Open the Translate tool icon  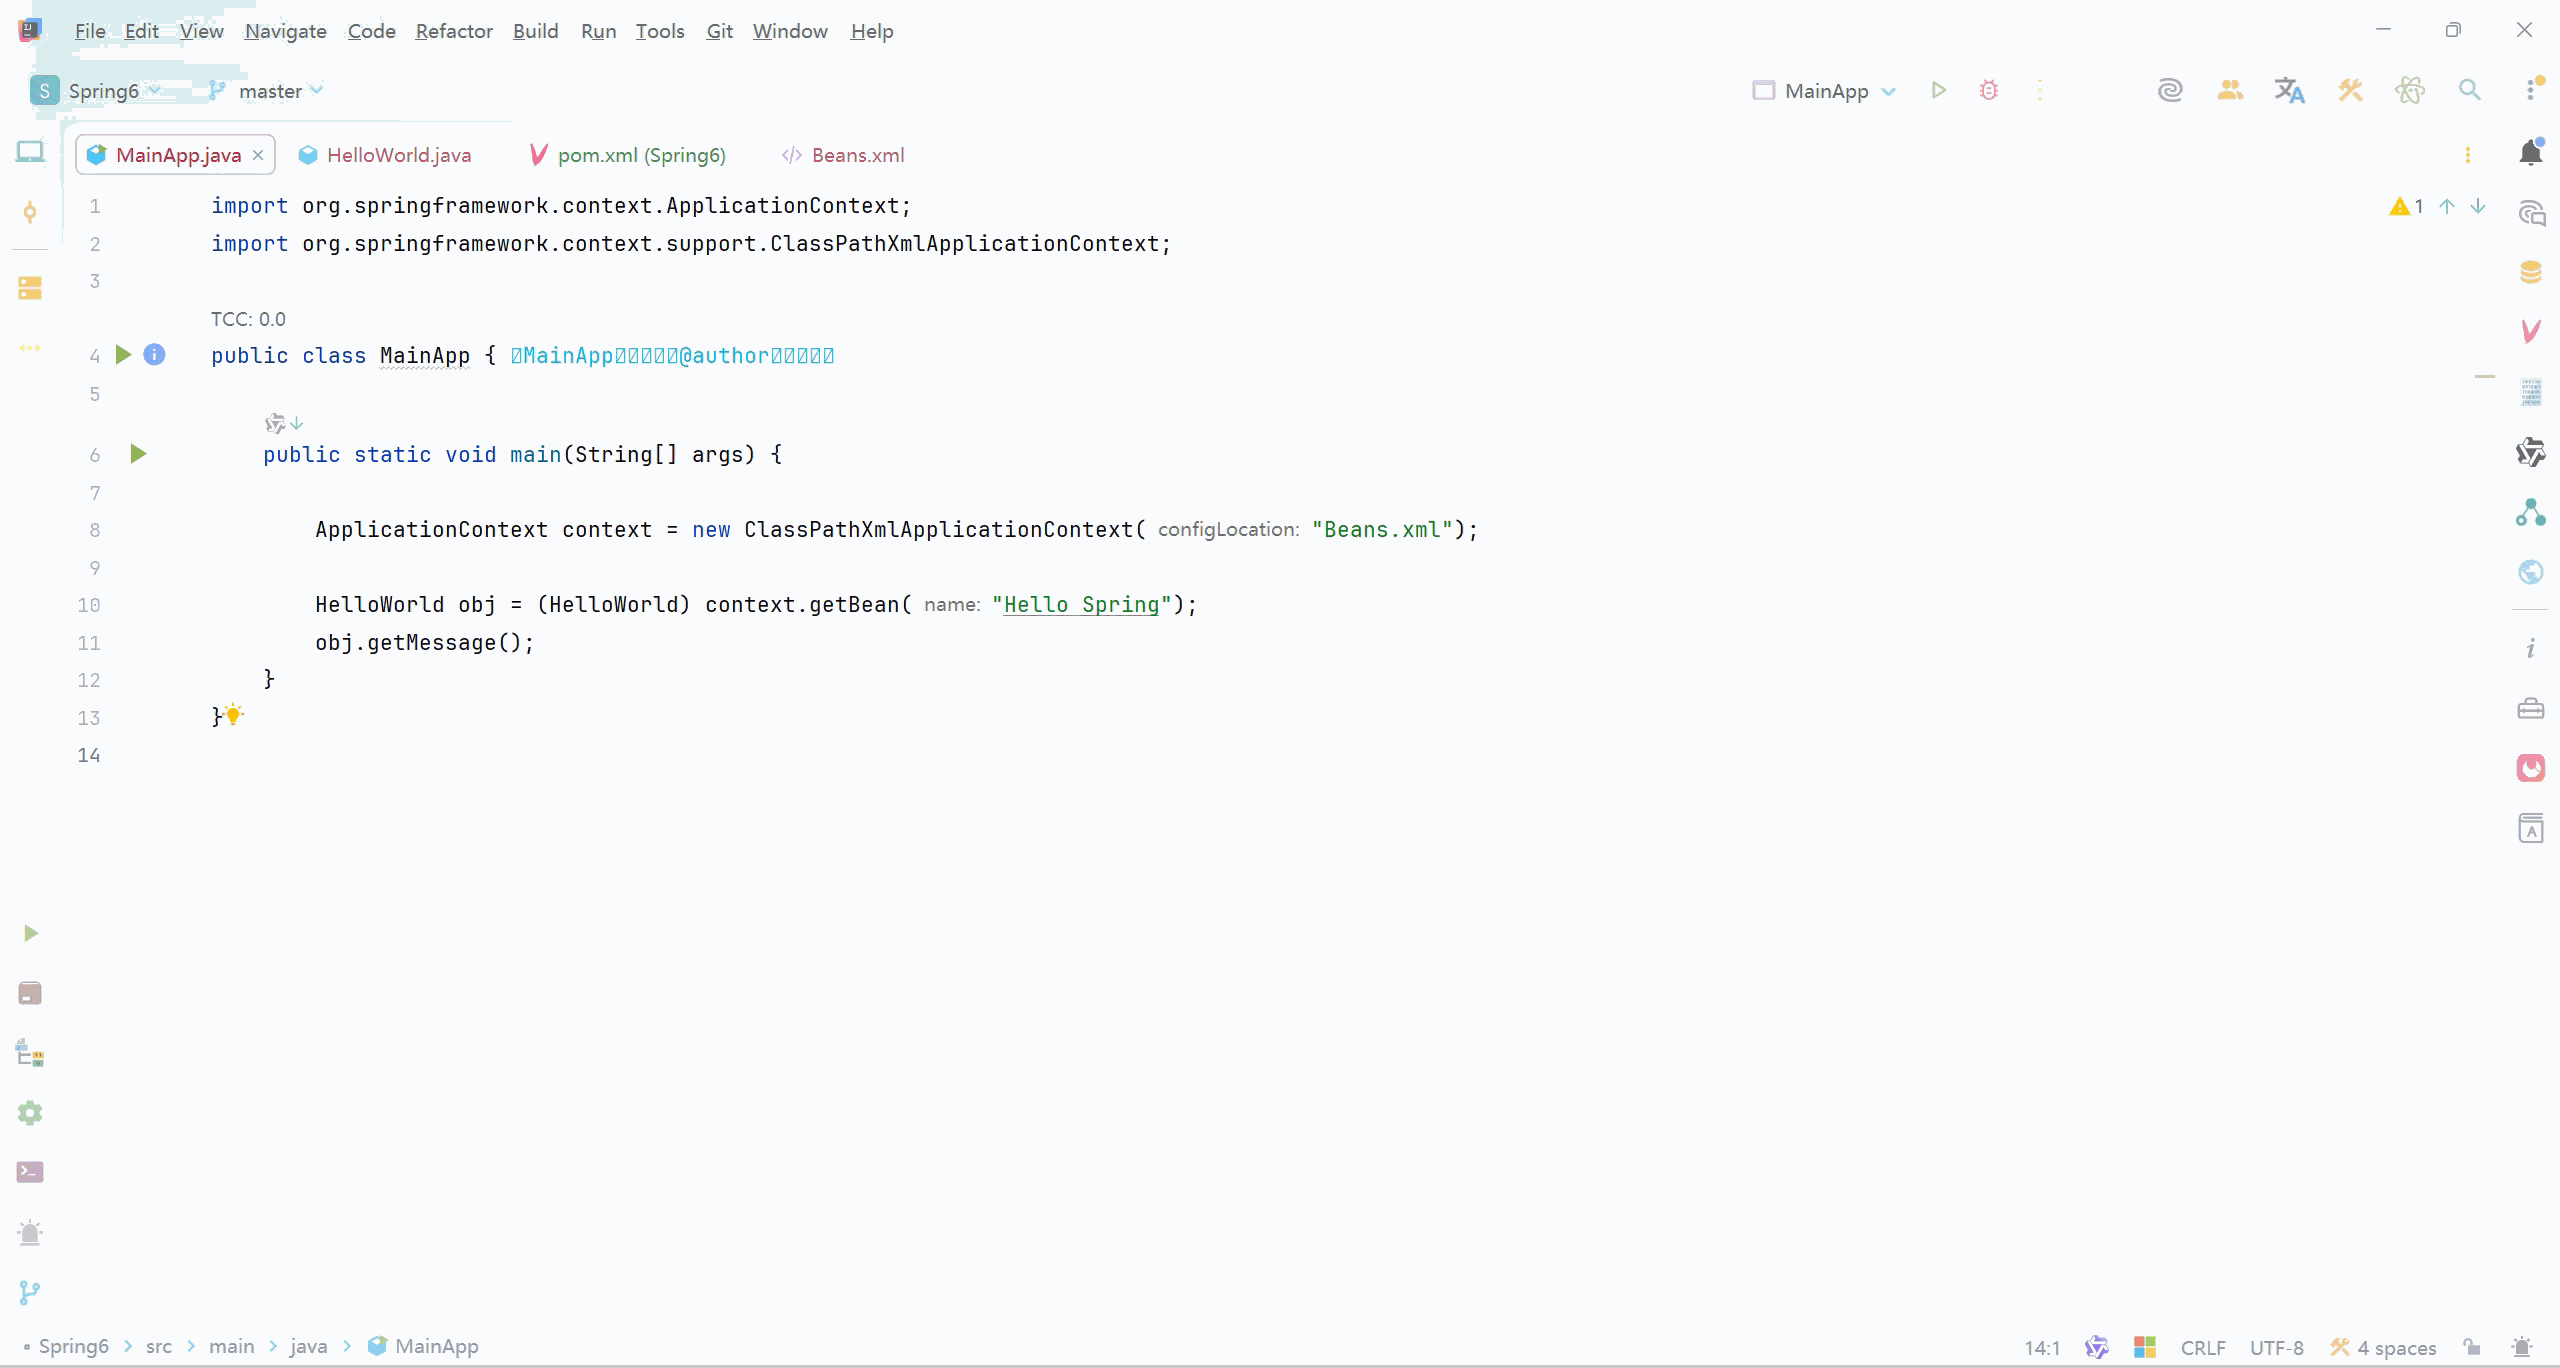[2289, 91]
